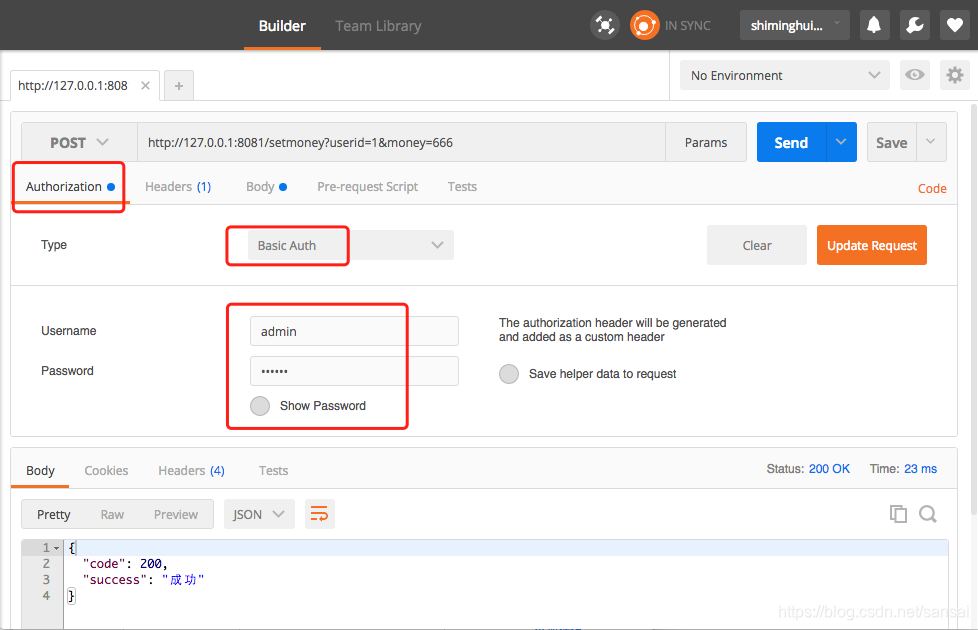Switch to the Team Library tab
Image resolution: width=978 pixels, height=630 pixels.
tap(378, 26)
